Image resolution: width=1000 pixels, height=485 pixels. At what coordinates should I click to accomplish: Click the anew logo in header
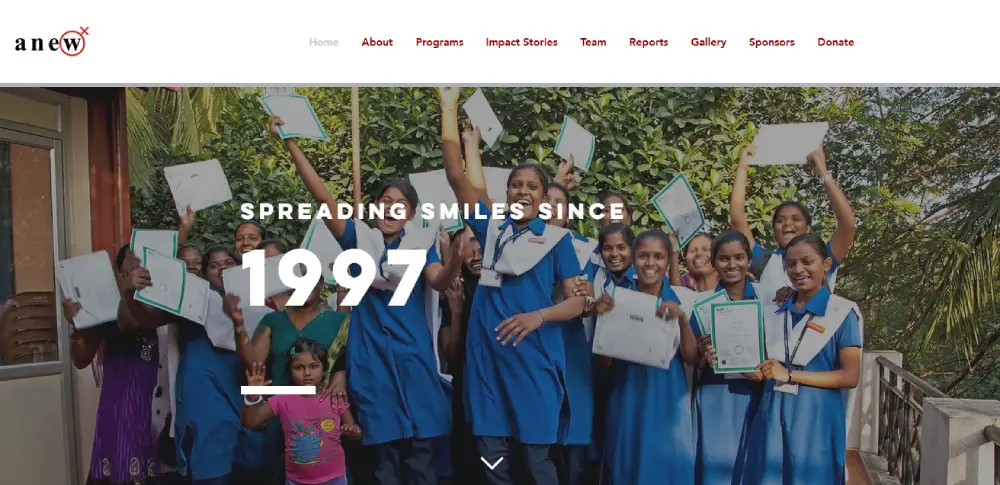(x=52, y=42)
